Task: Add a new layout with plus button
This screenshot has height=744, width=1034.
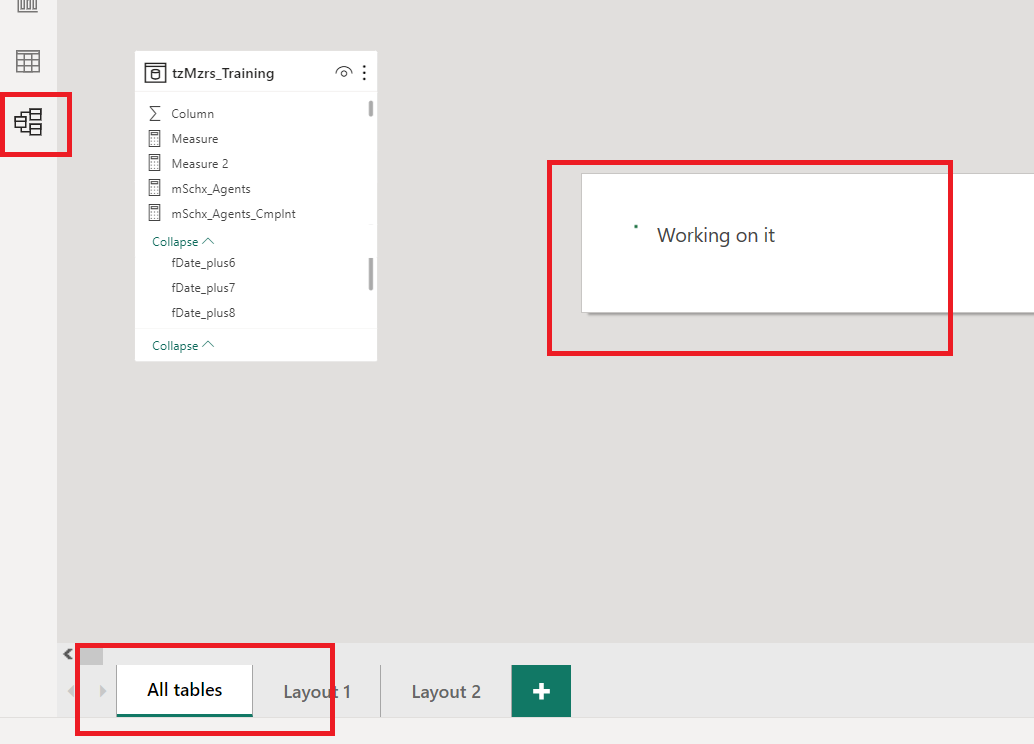Action: click(541, 691)
